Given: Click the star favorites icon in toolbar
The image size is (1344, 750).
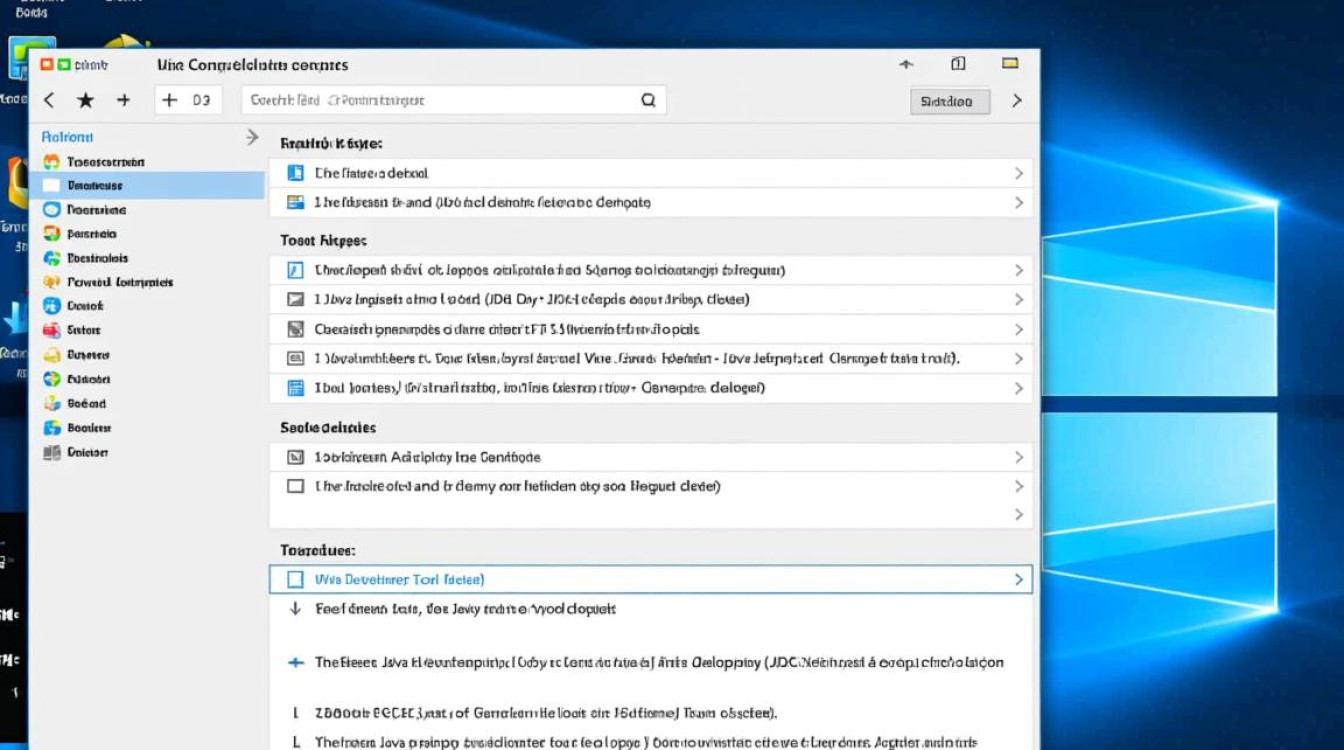Looking at the screenshot, I should pyautogui.click(x=86, y=100).
